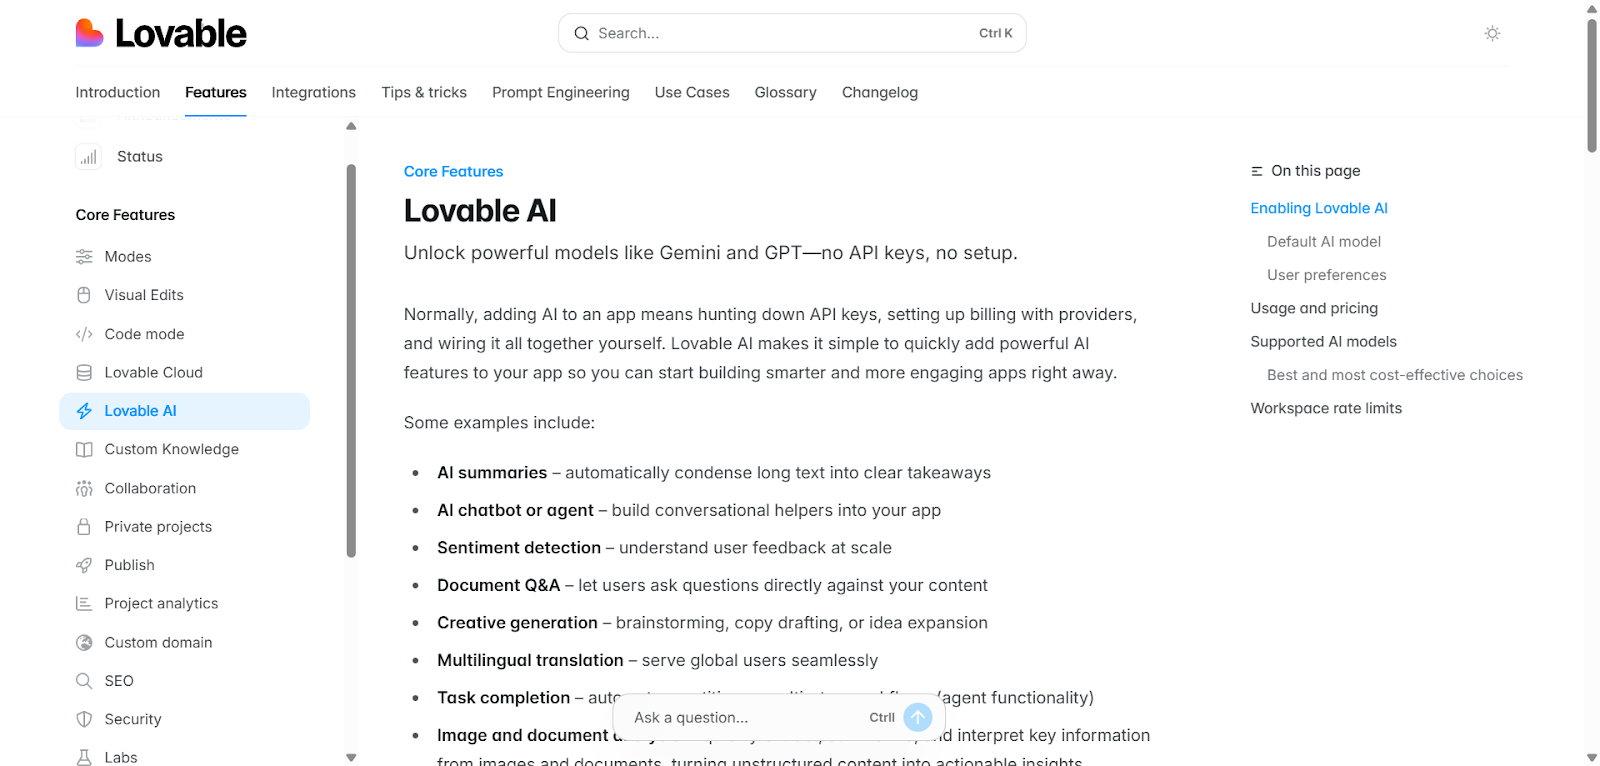1600x766 pixels.
Task: Submit question with the arrow send button
Action: click(917, 717)
